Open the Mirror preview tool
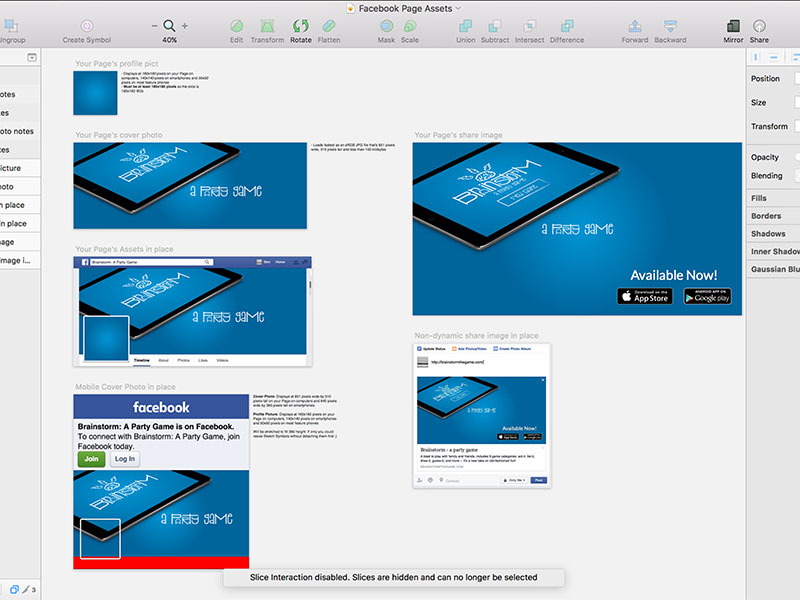800x600 pixels. 733,26
